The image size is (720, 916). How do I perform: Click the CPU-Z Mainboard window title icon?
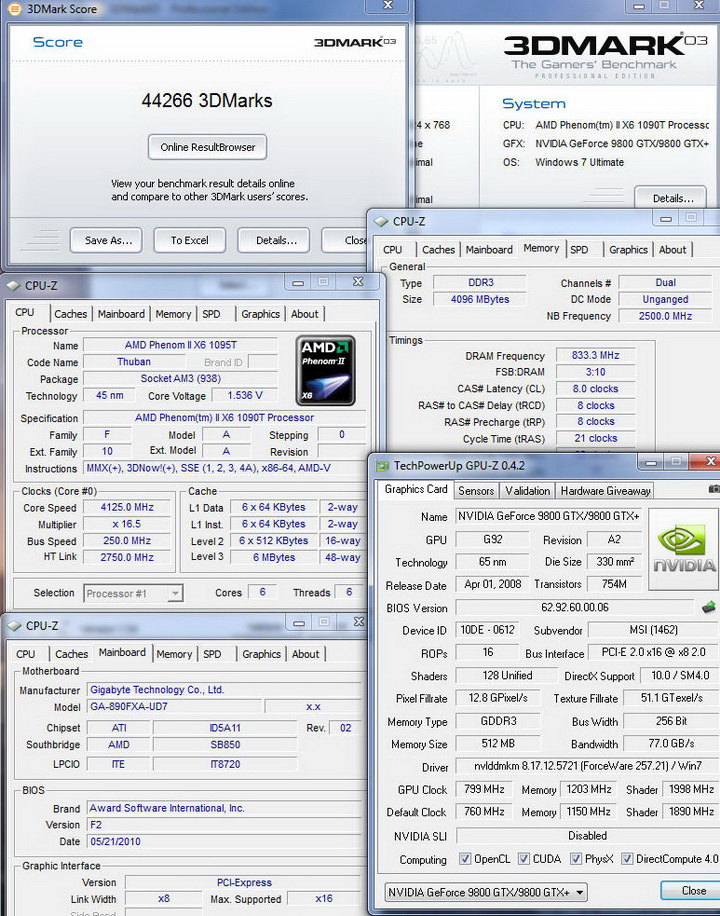pos(14,626)
